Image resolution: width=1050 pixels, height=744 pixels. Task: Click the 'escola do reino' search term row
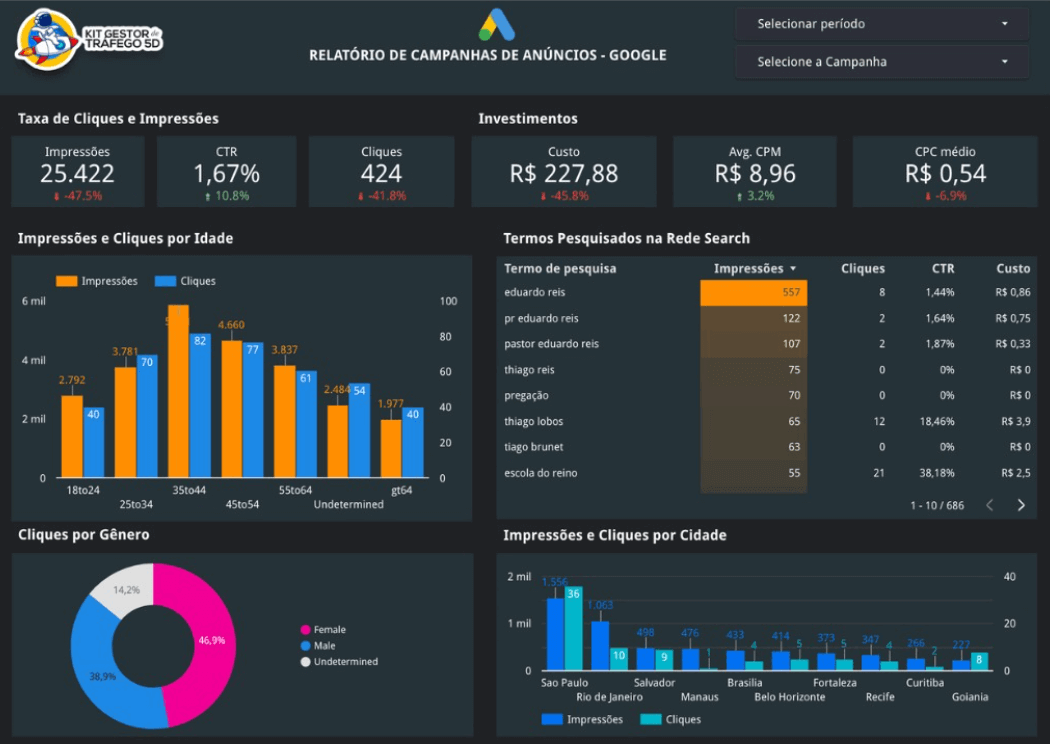click(541, 473)
